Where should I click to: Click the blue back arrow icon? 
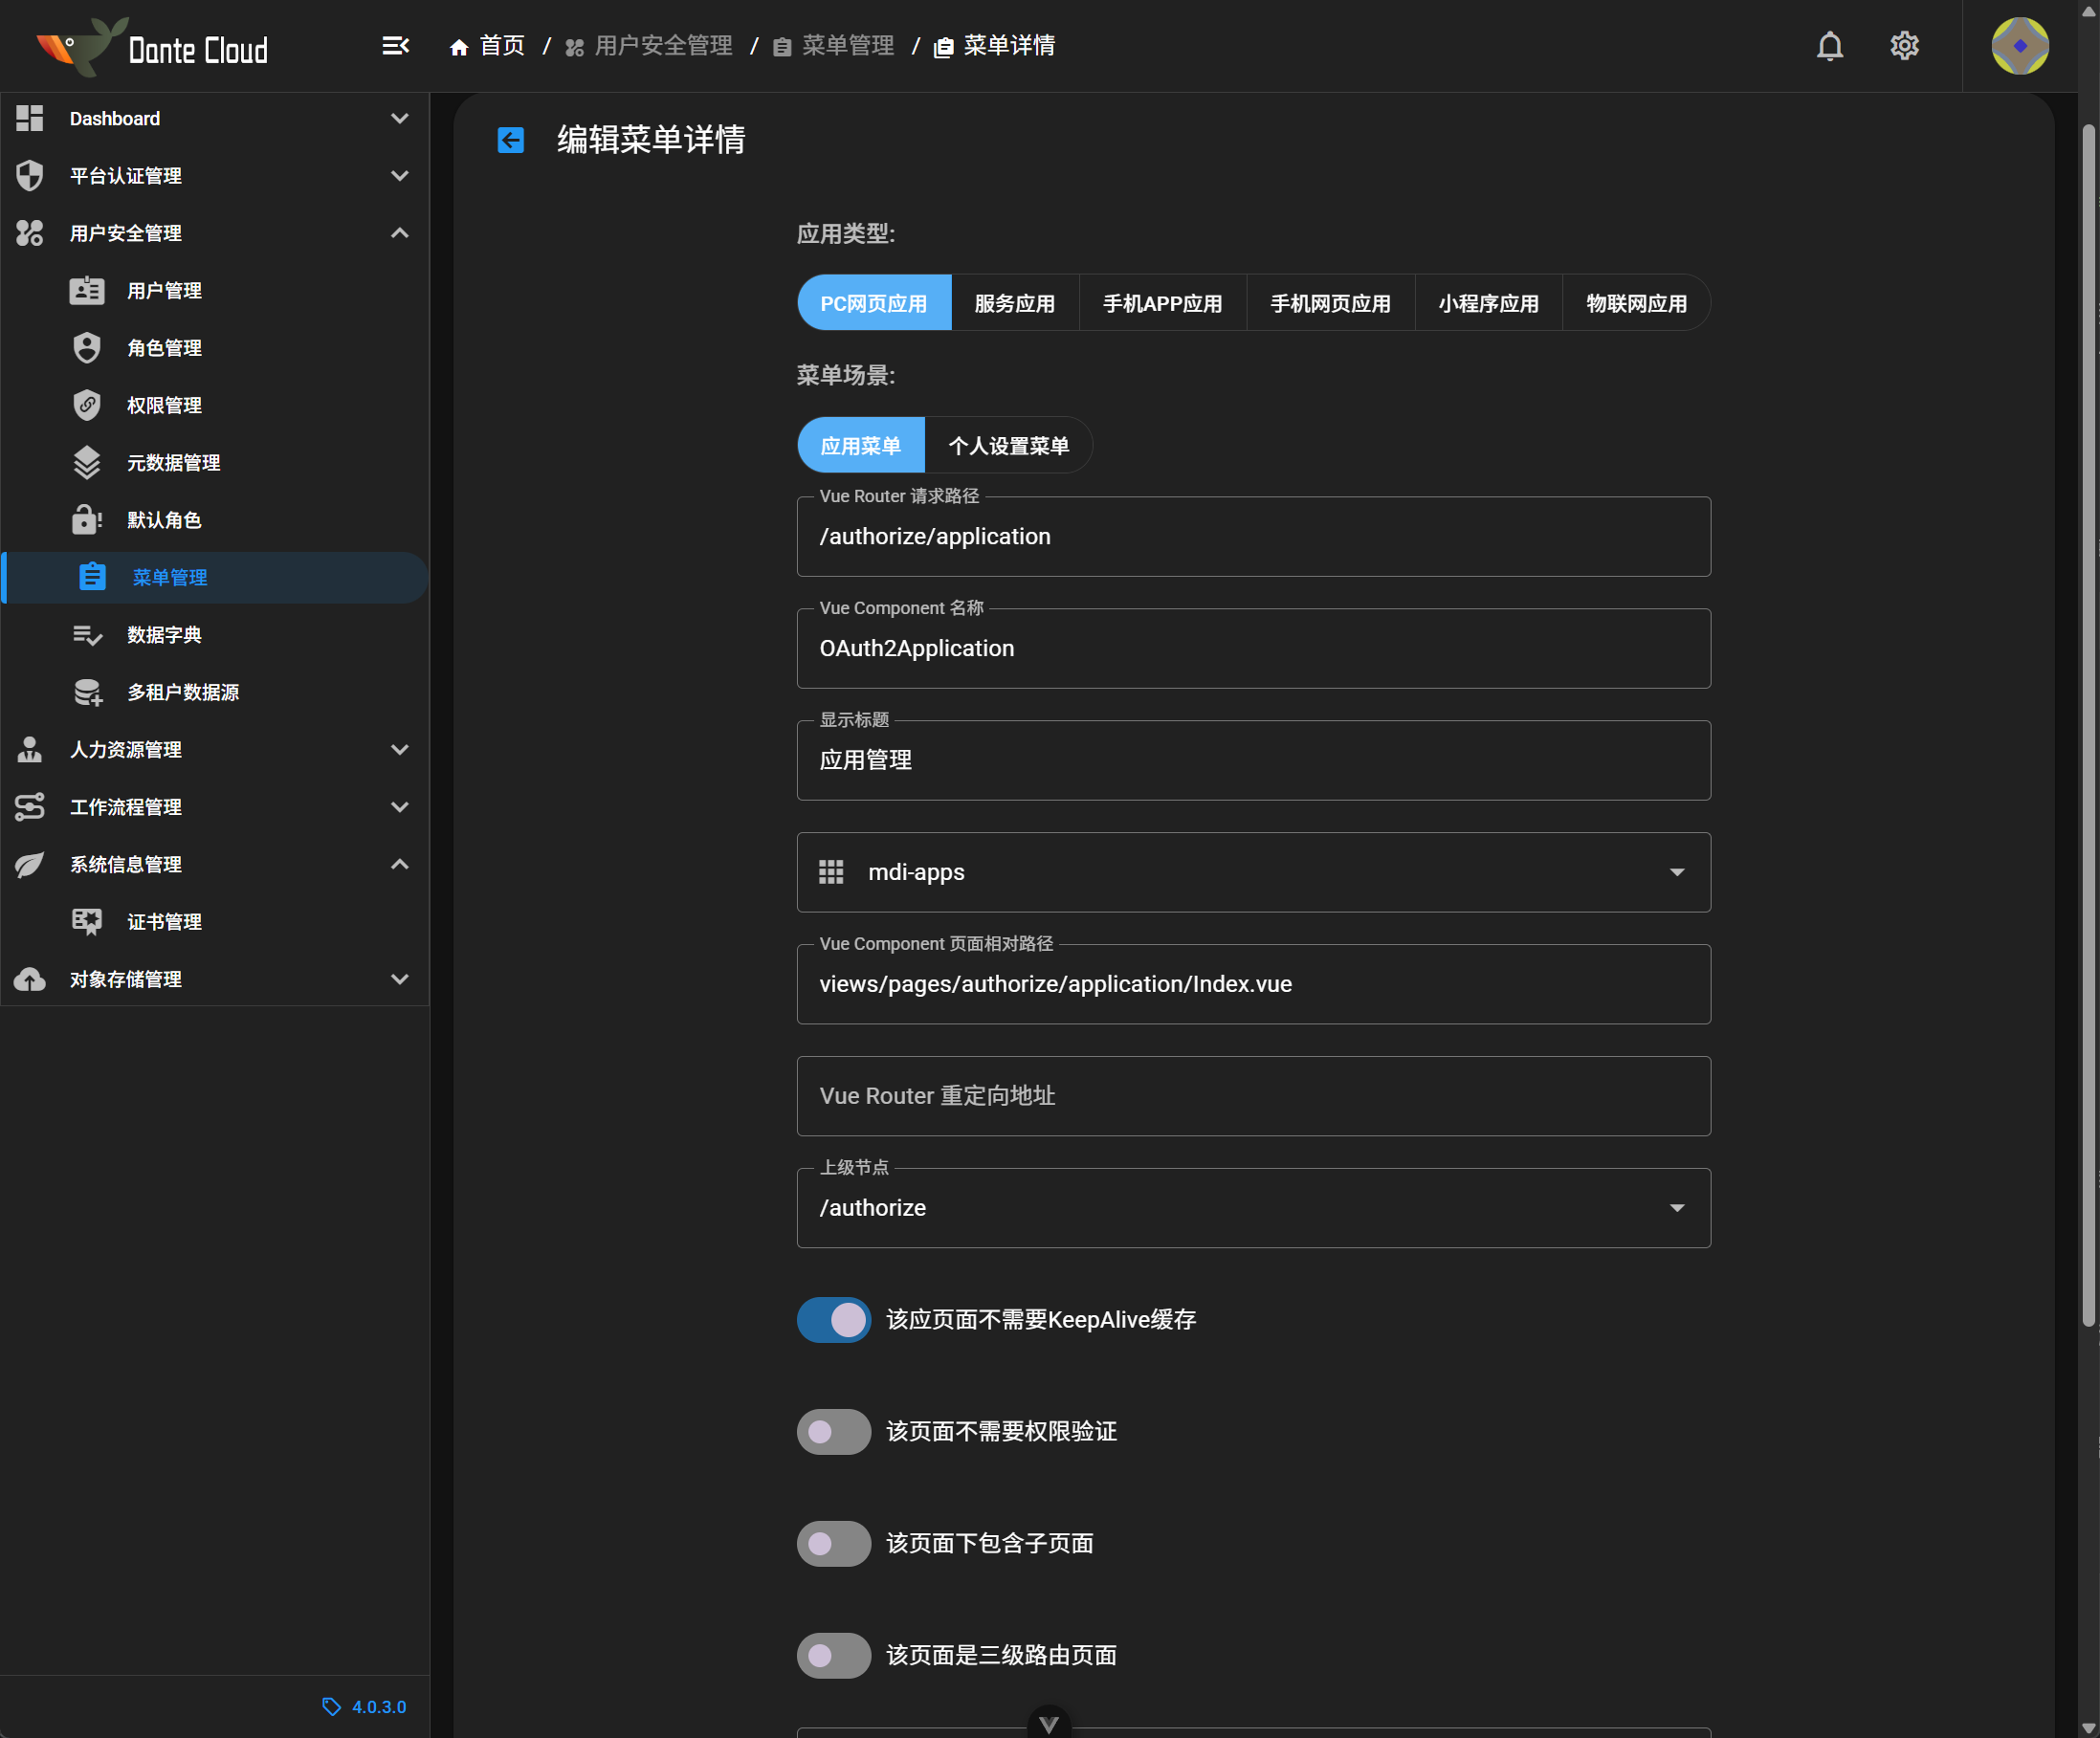510,140
